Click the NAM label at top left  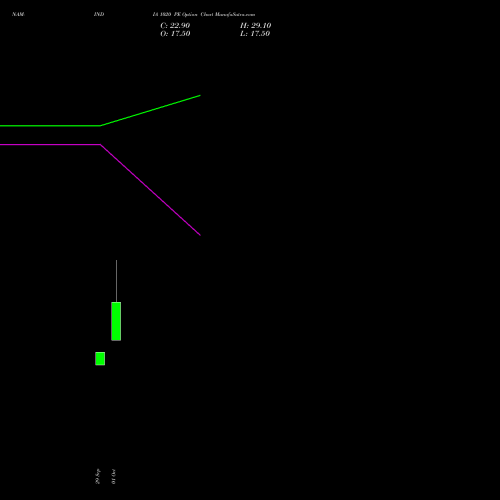18,14
